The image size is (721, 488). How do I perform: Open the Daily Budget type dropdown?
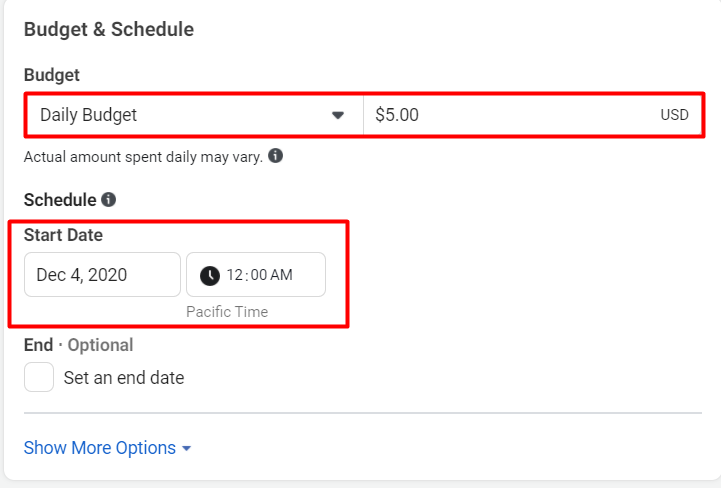(x=180, y=115)
